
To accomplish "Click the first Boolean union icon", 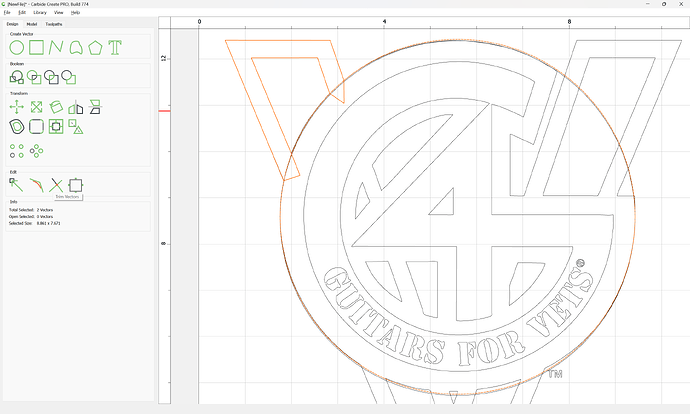I will point(17,77).
